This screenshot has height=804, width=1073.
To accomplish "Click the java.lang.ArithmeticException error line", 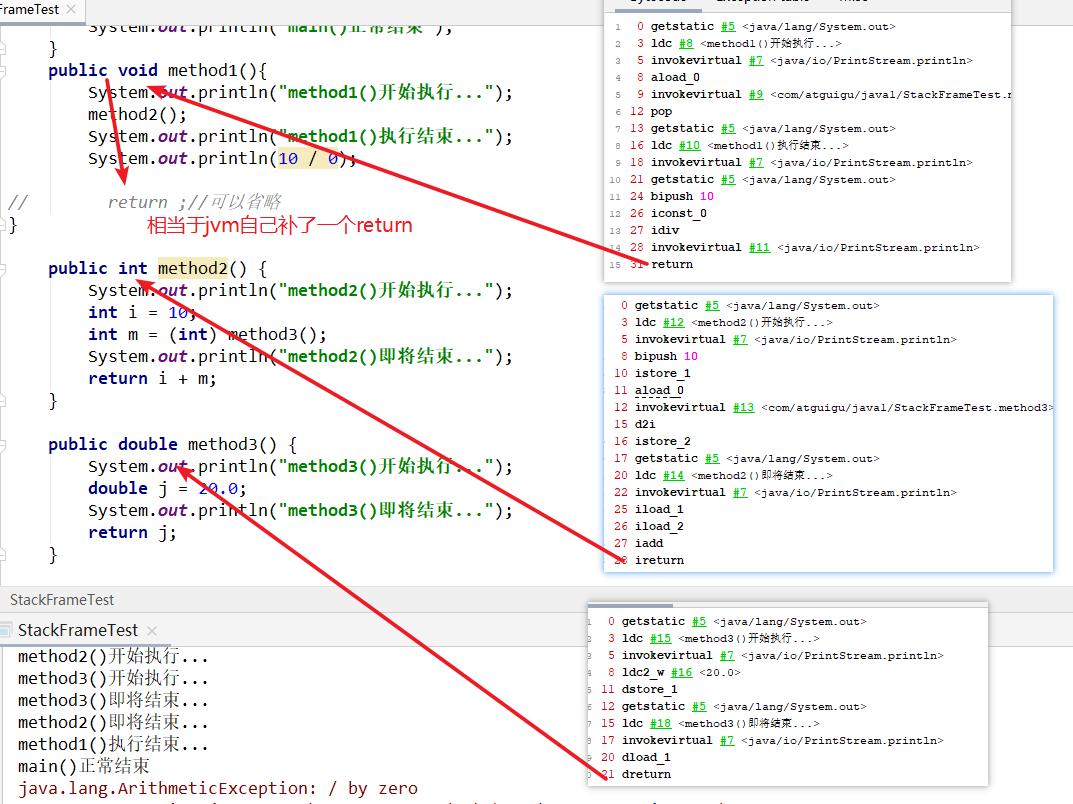I will pyautogui.click(x=218, y=788).
